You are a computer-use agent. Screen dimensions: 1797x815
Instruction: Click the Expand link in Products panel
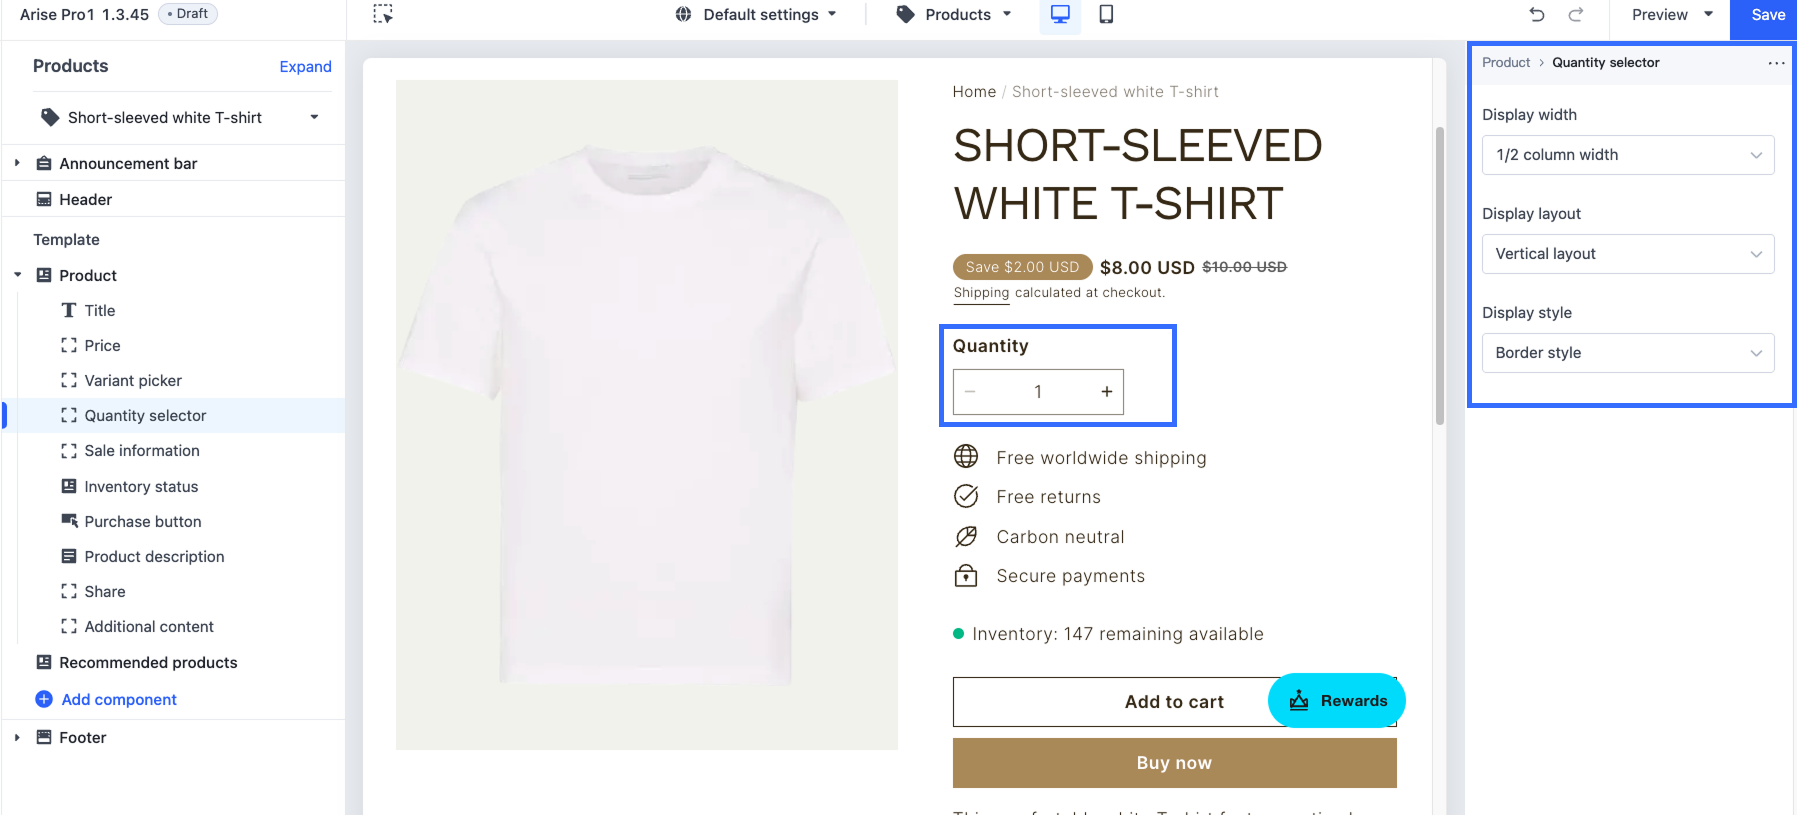coord(305,67)
